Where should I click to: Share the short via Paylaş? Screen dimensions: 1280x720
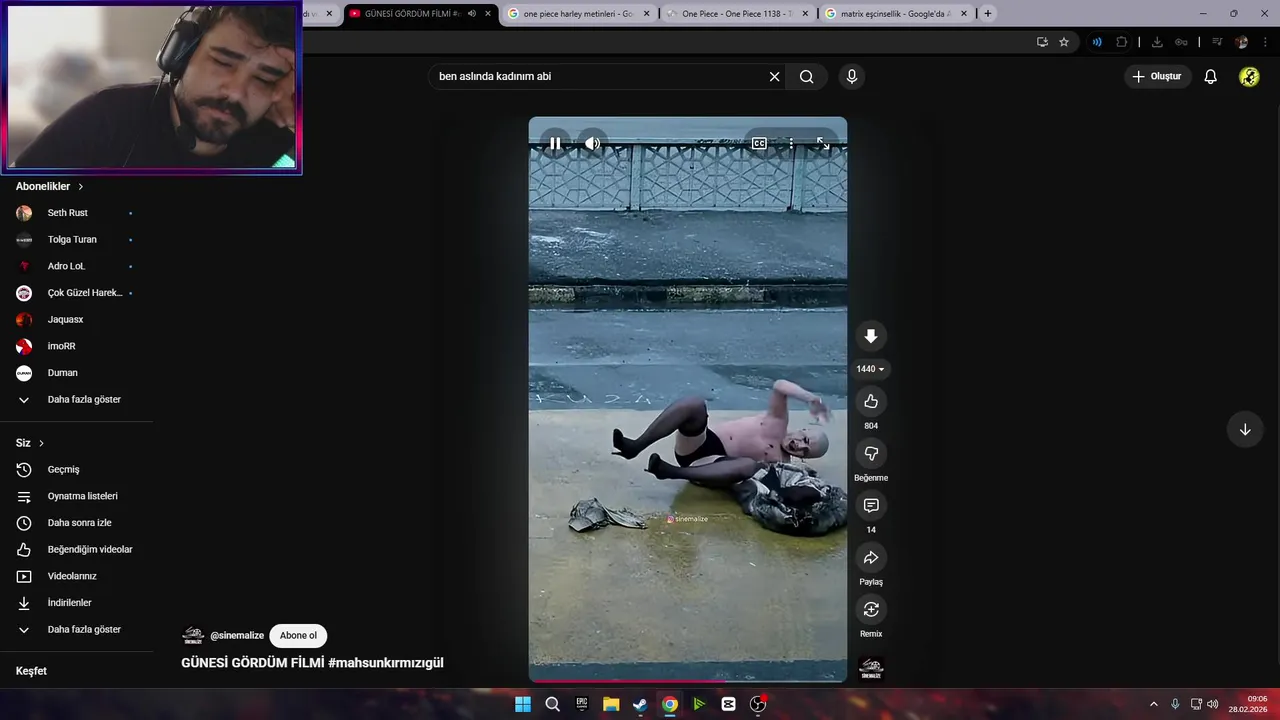click(x=871, y=557)
